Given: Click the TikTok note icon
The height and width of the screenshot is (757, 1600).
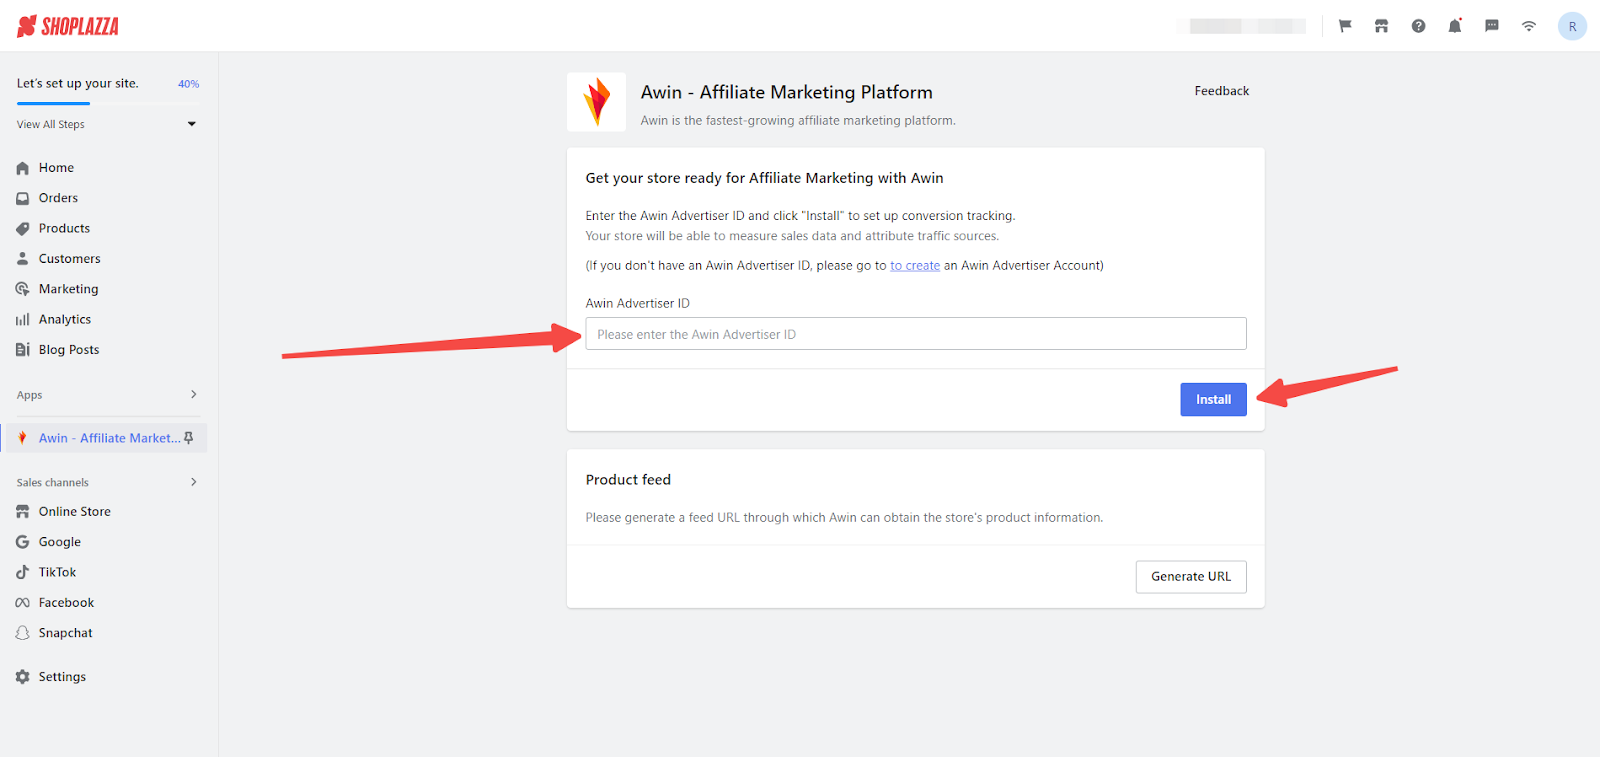Looking at the screenshot, I should (x=23, y=572).
